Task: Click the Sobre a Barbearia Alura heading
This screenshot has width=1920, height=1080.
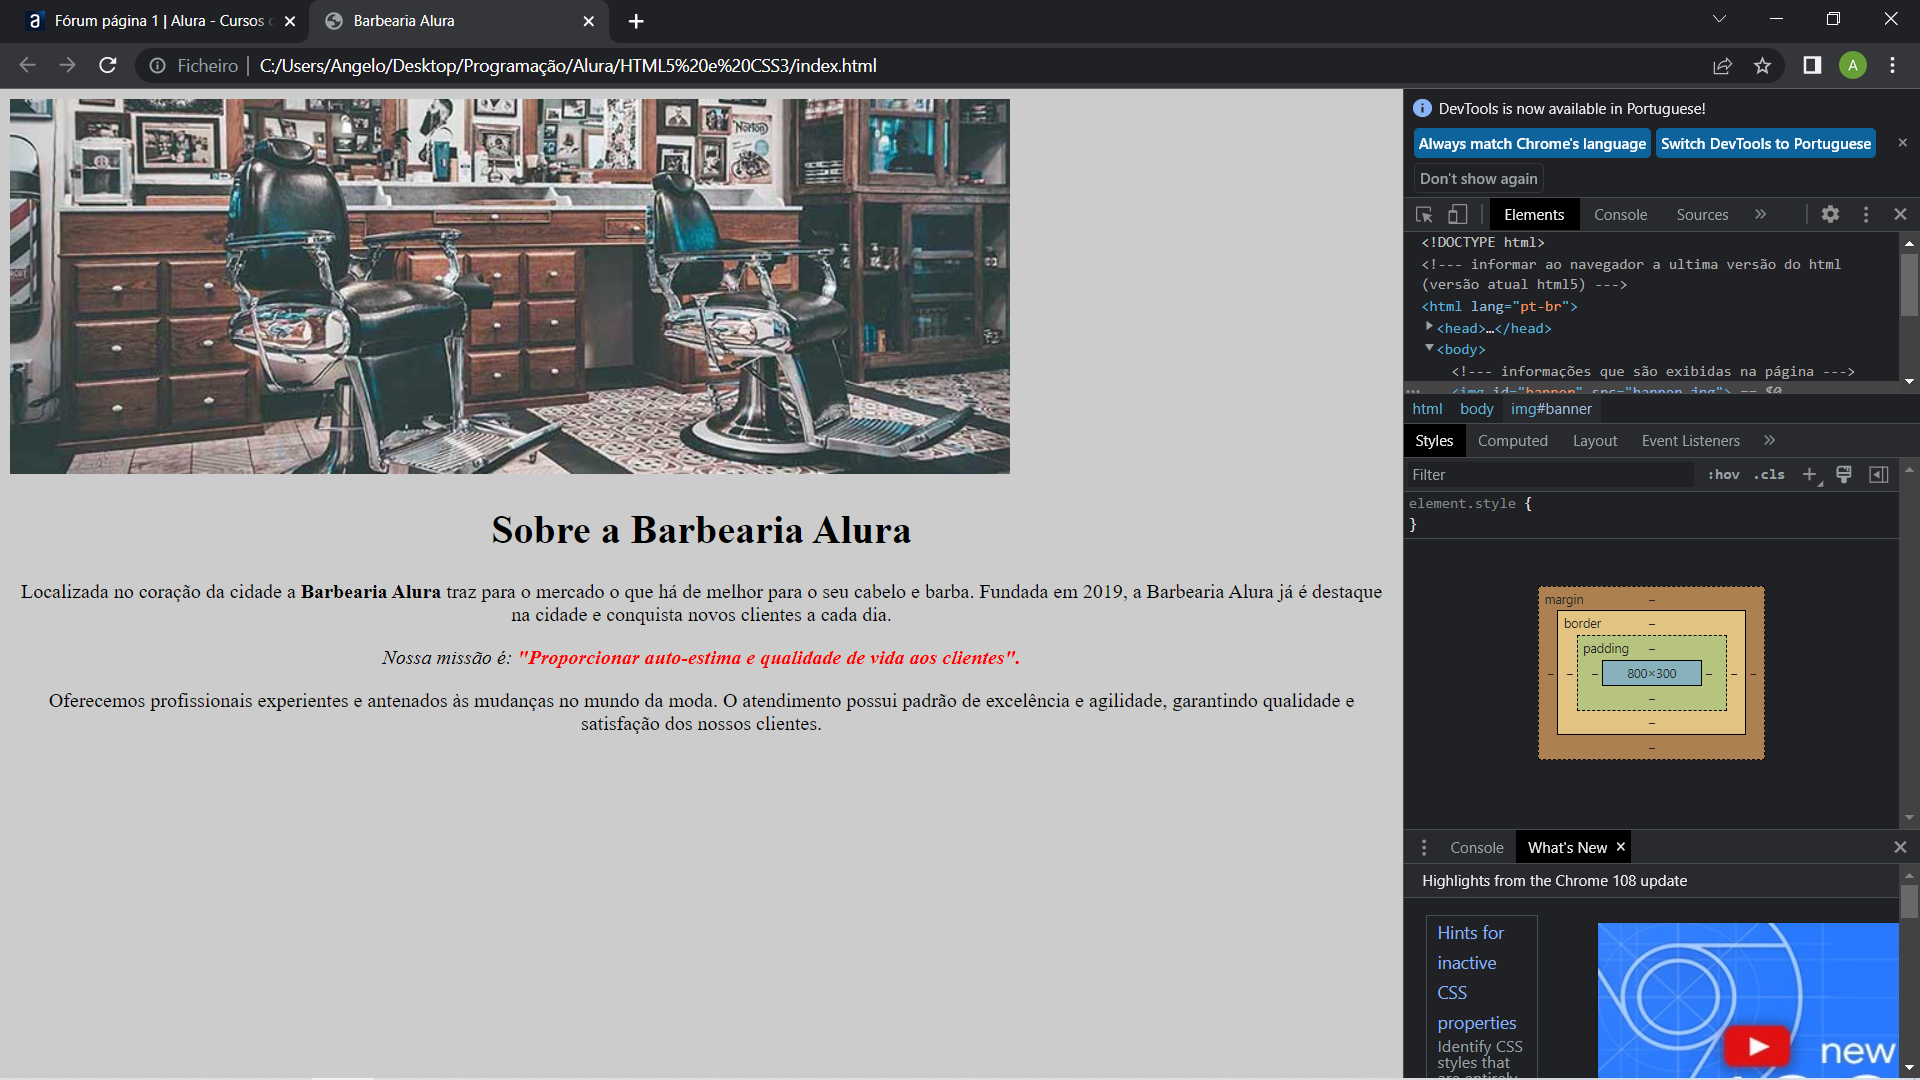Action: (701, 530)
